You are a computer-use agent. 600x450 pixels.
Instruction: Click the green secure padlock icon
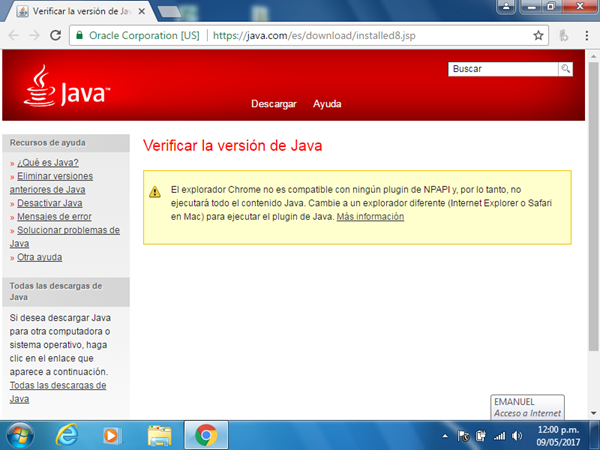tap(79, 35)
